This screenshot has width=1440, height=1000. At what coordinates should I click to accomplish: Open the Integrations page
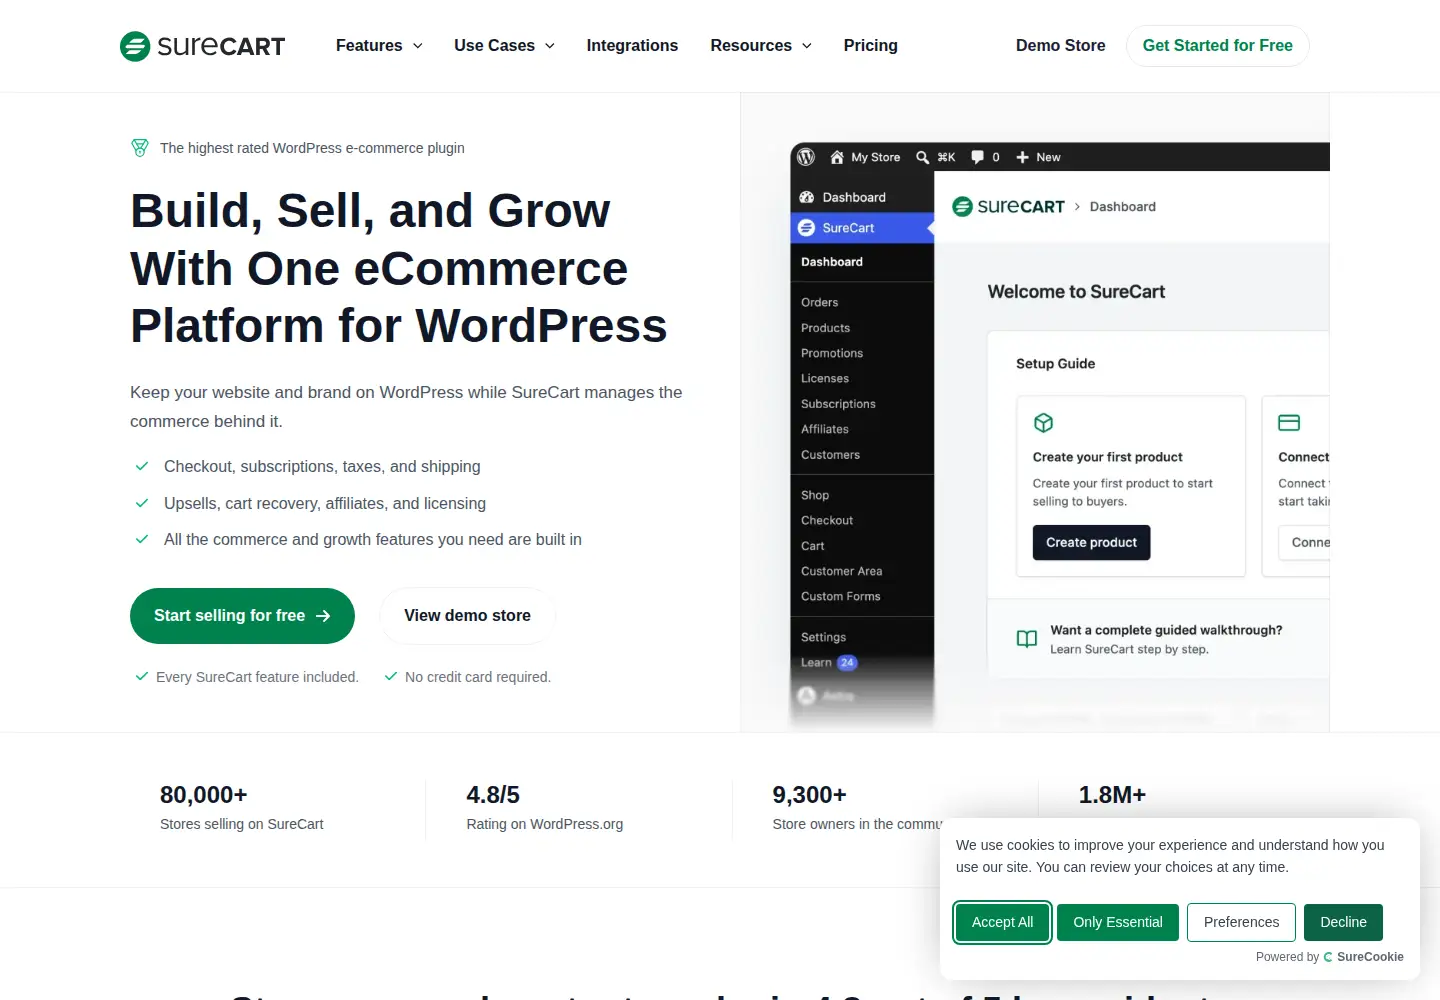pyautogui.click(x=632, y=46)
